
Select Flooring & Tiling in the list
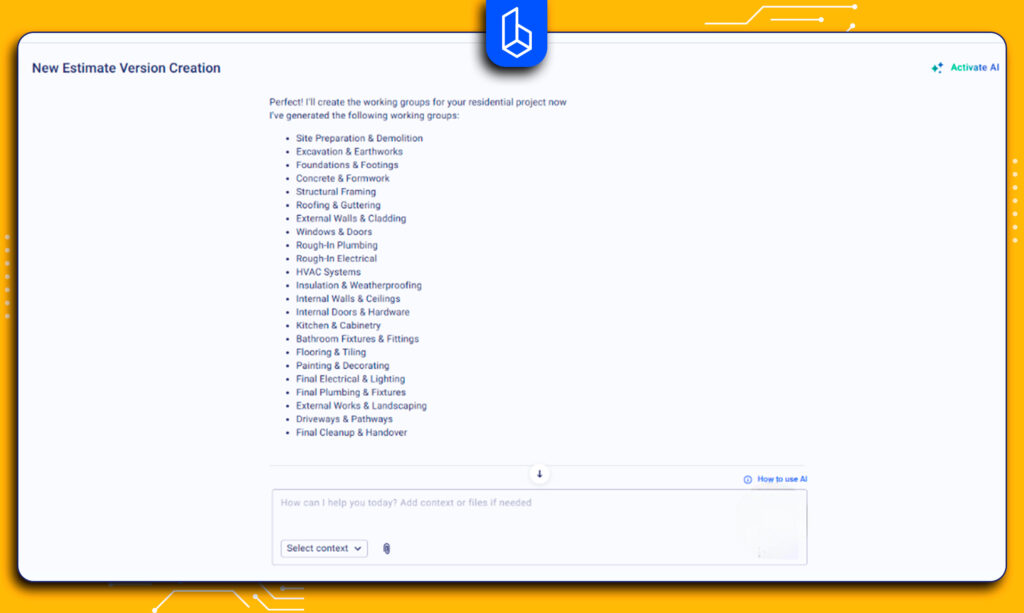[331, 352]
